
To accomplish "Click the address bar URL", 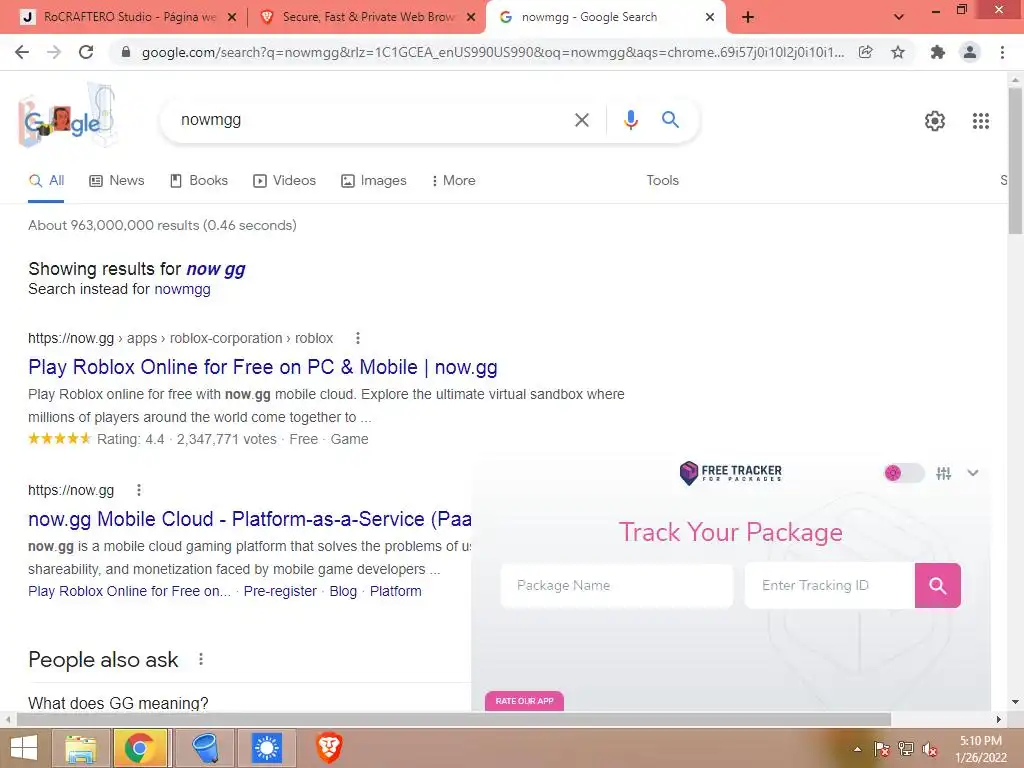I will (492, 52).
